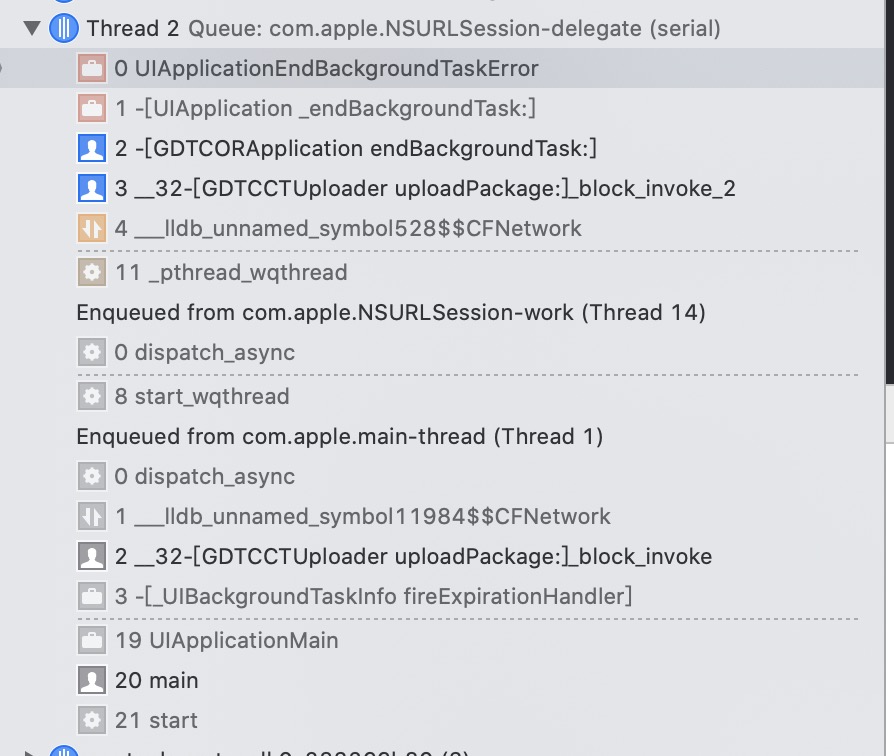Select frame 8 start_wqthread

[x=442, y=396]
